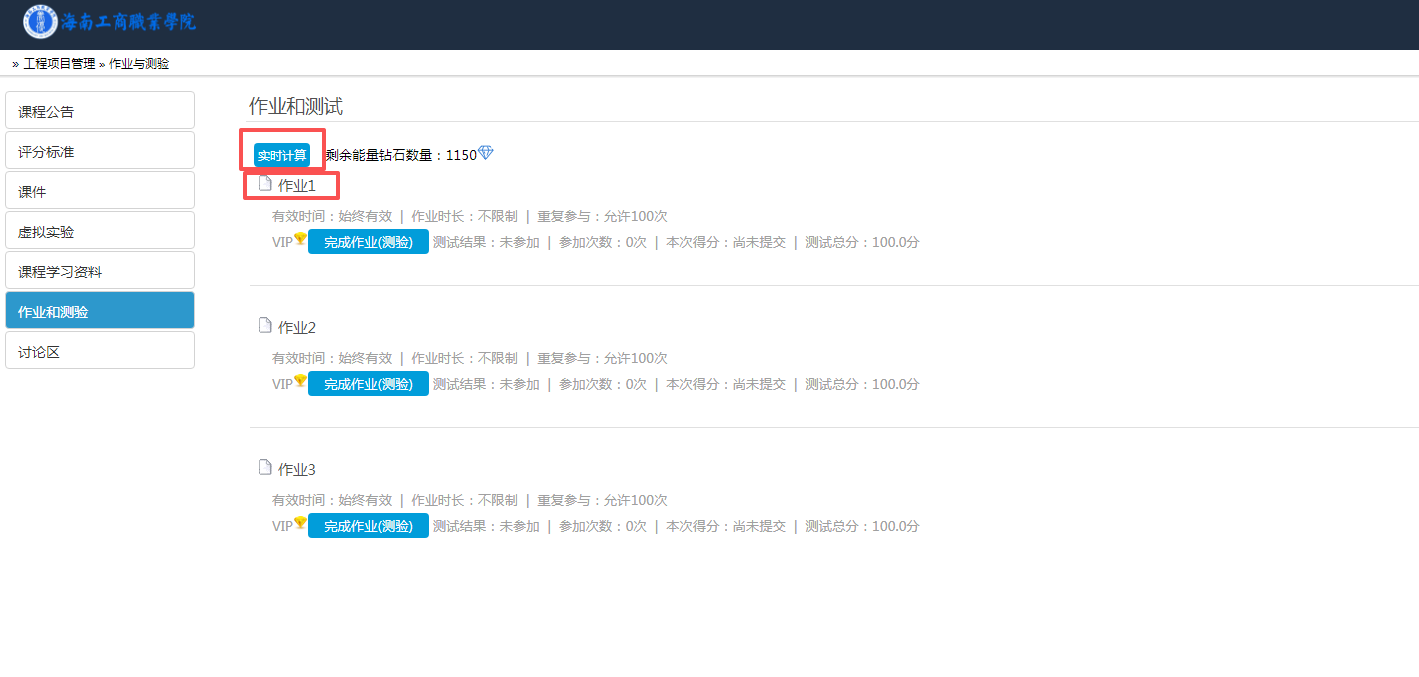The height and width of the screenshot is (677, 1419).
Task: Open the 讨论区 sidebar item
Action: pos(100,350)
